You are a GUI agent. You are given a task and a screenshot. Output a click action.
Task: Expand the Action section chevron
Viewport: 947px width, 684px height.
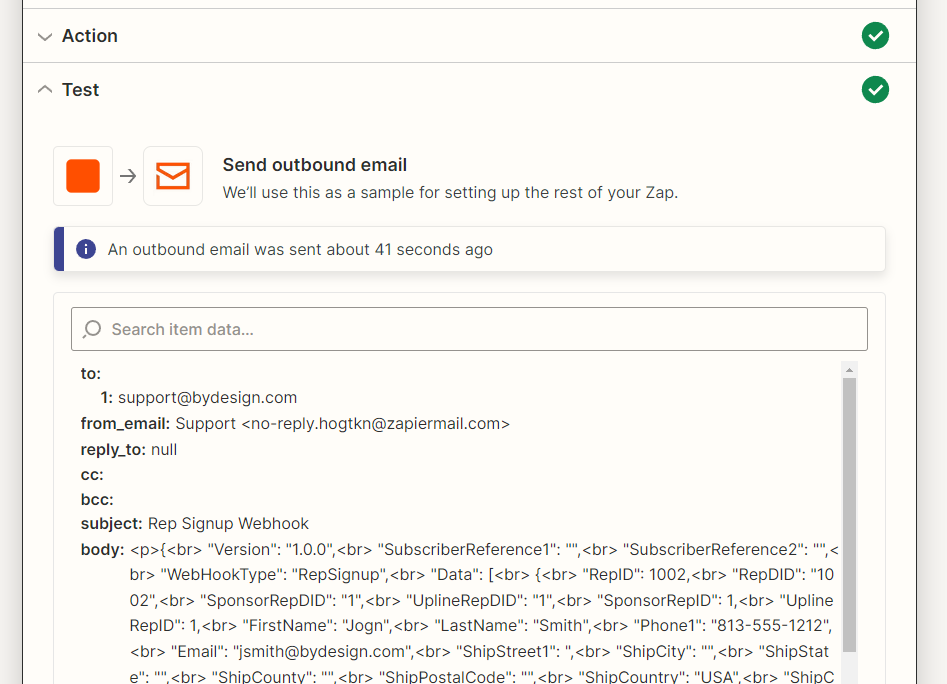44,36
